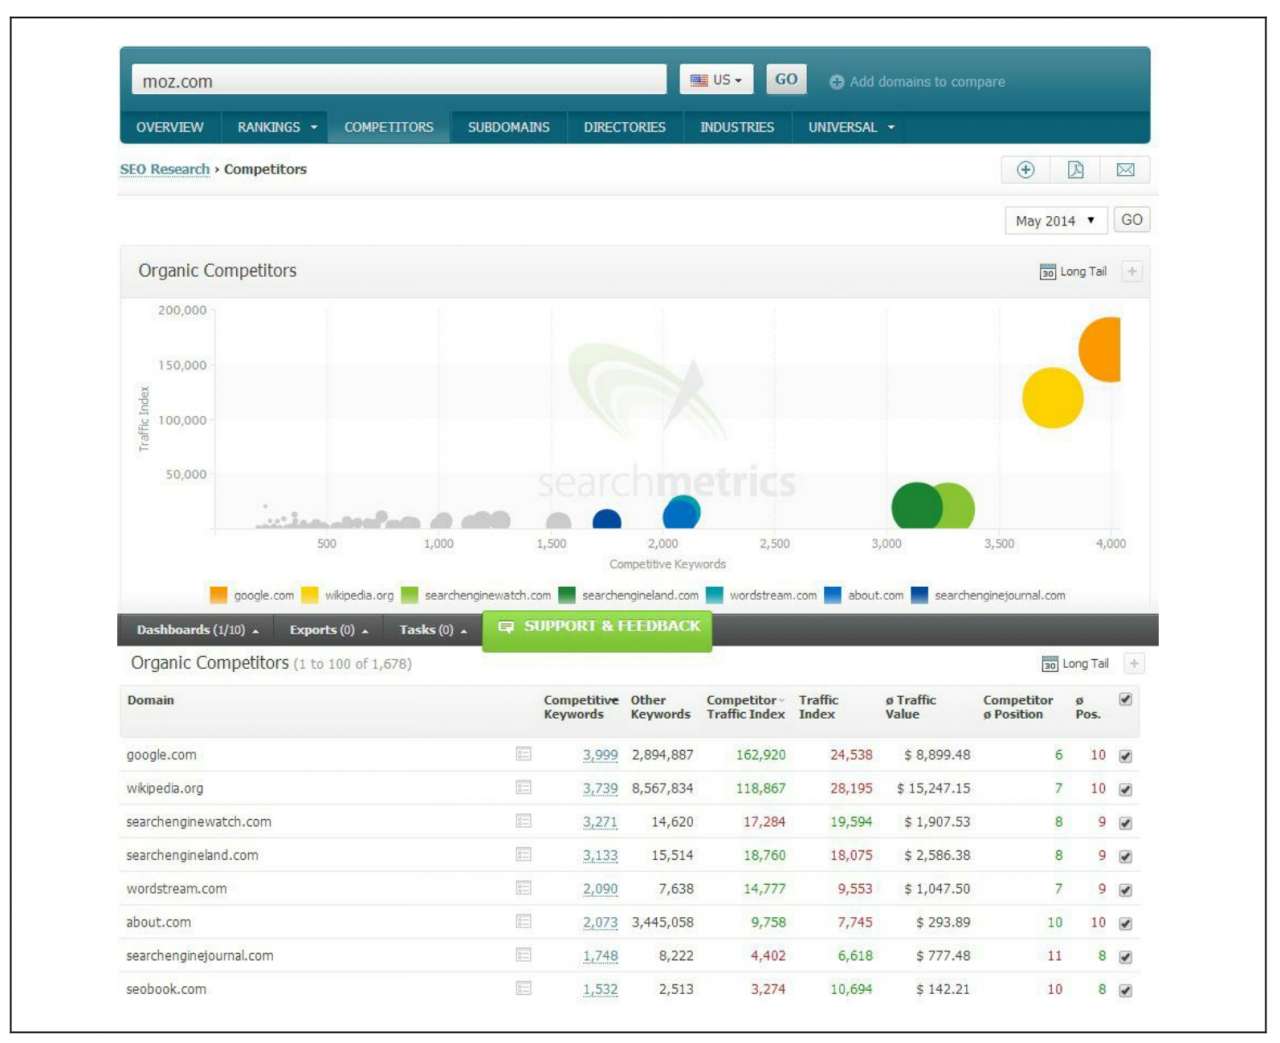
Task: Click the email envelope icon
Action: (1125, 170)
